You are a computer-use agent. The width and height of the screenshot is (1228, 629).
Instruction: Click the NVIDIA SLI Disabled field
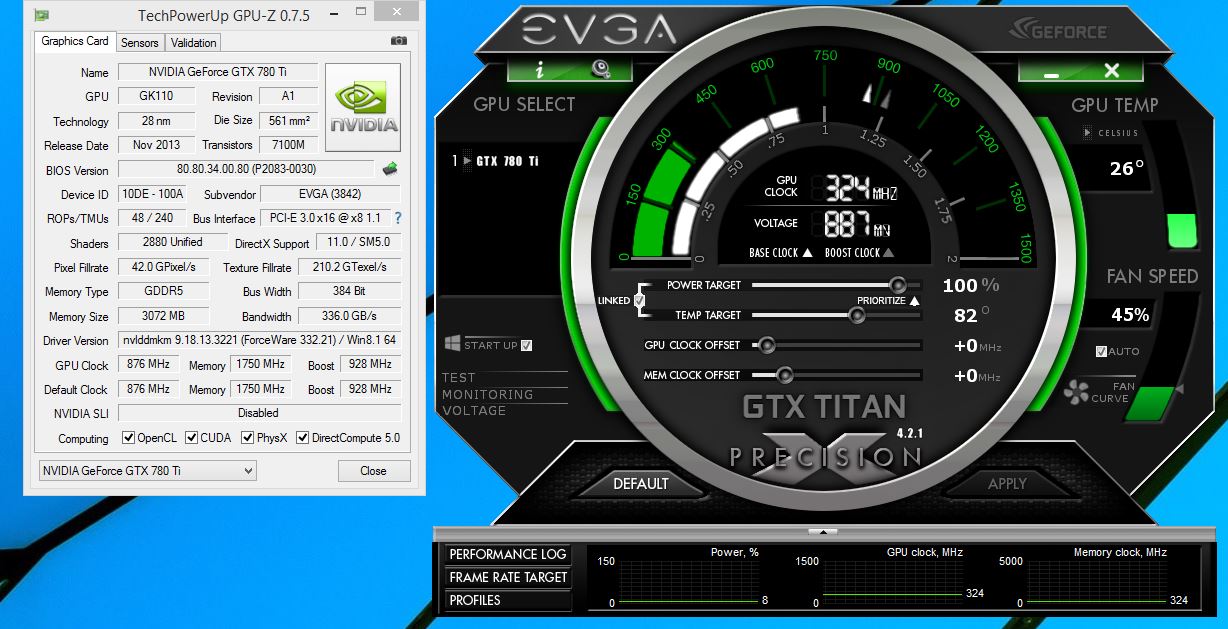[259, 412]
